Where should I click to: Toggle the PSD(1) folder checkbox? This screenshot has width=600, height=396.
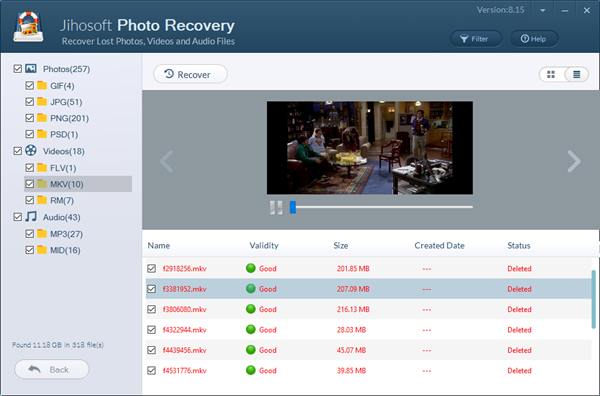(29, 134)
